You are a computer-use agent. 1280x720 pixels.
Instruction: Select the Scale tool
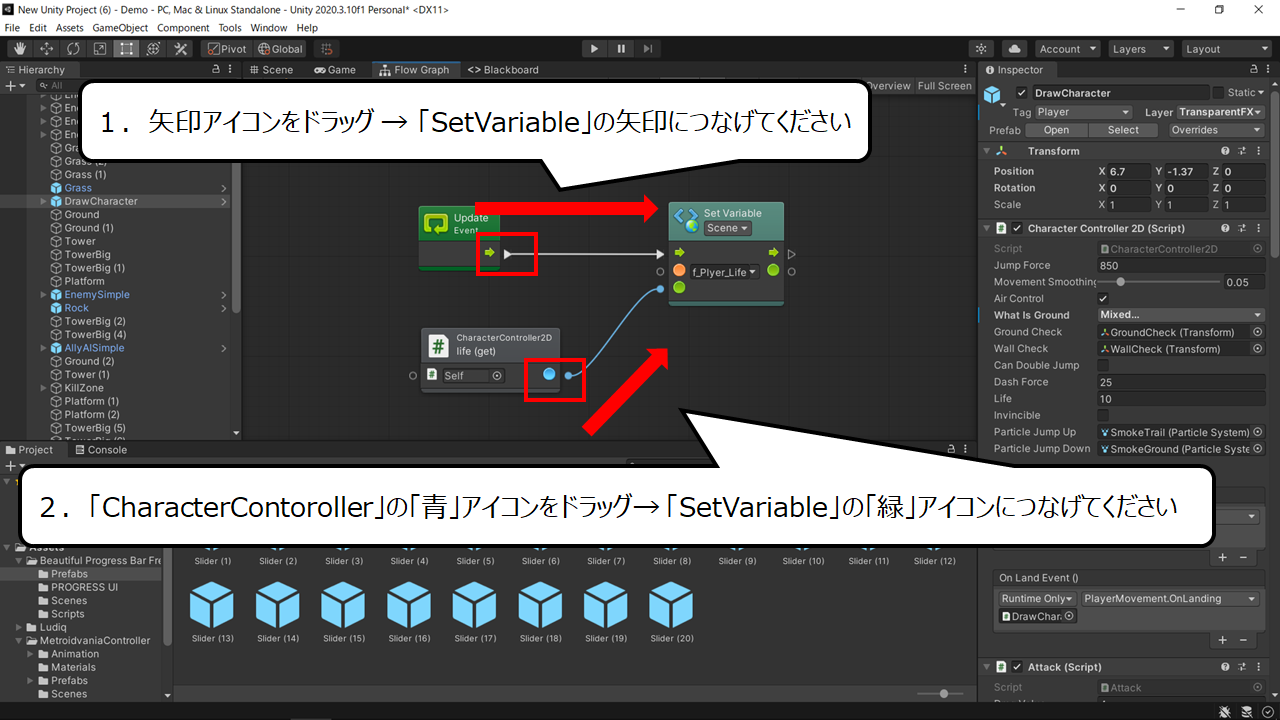point(100,49)
